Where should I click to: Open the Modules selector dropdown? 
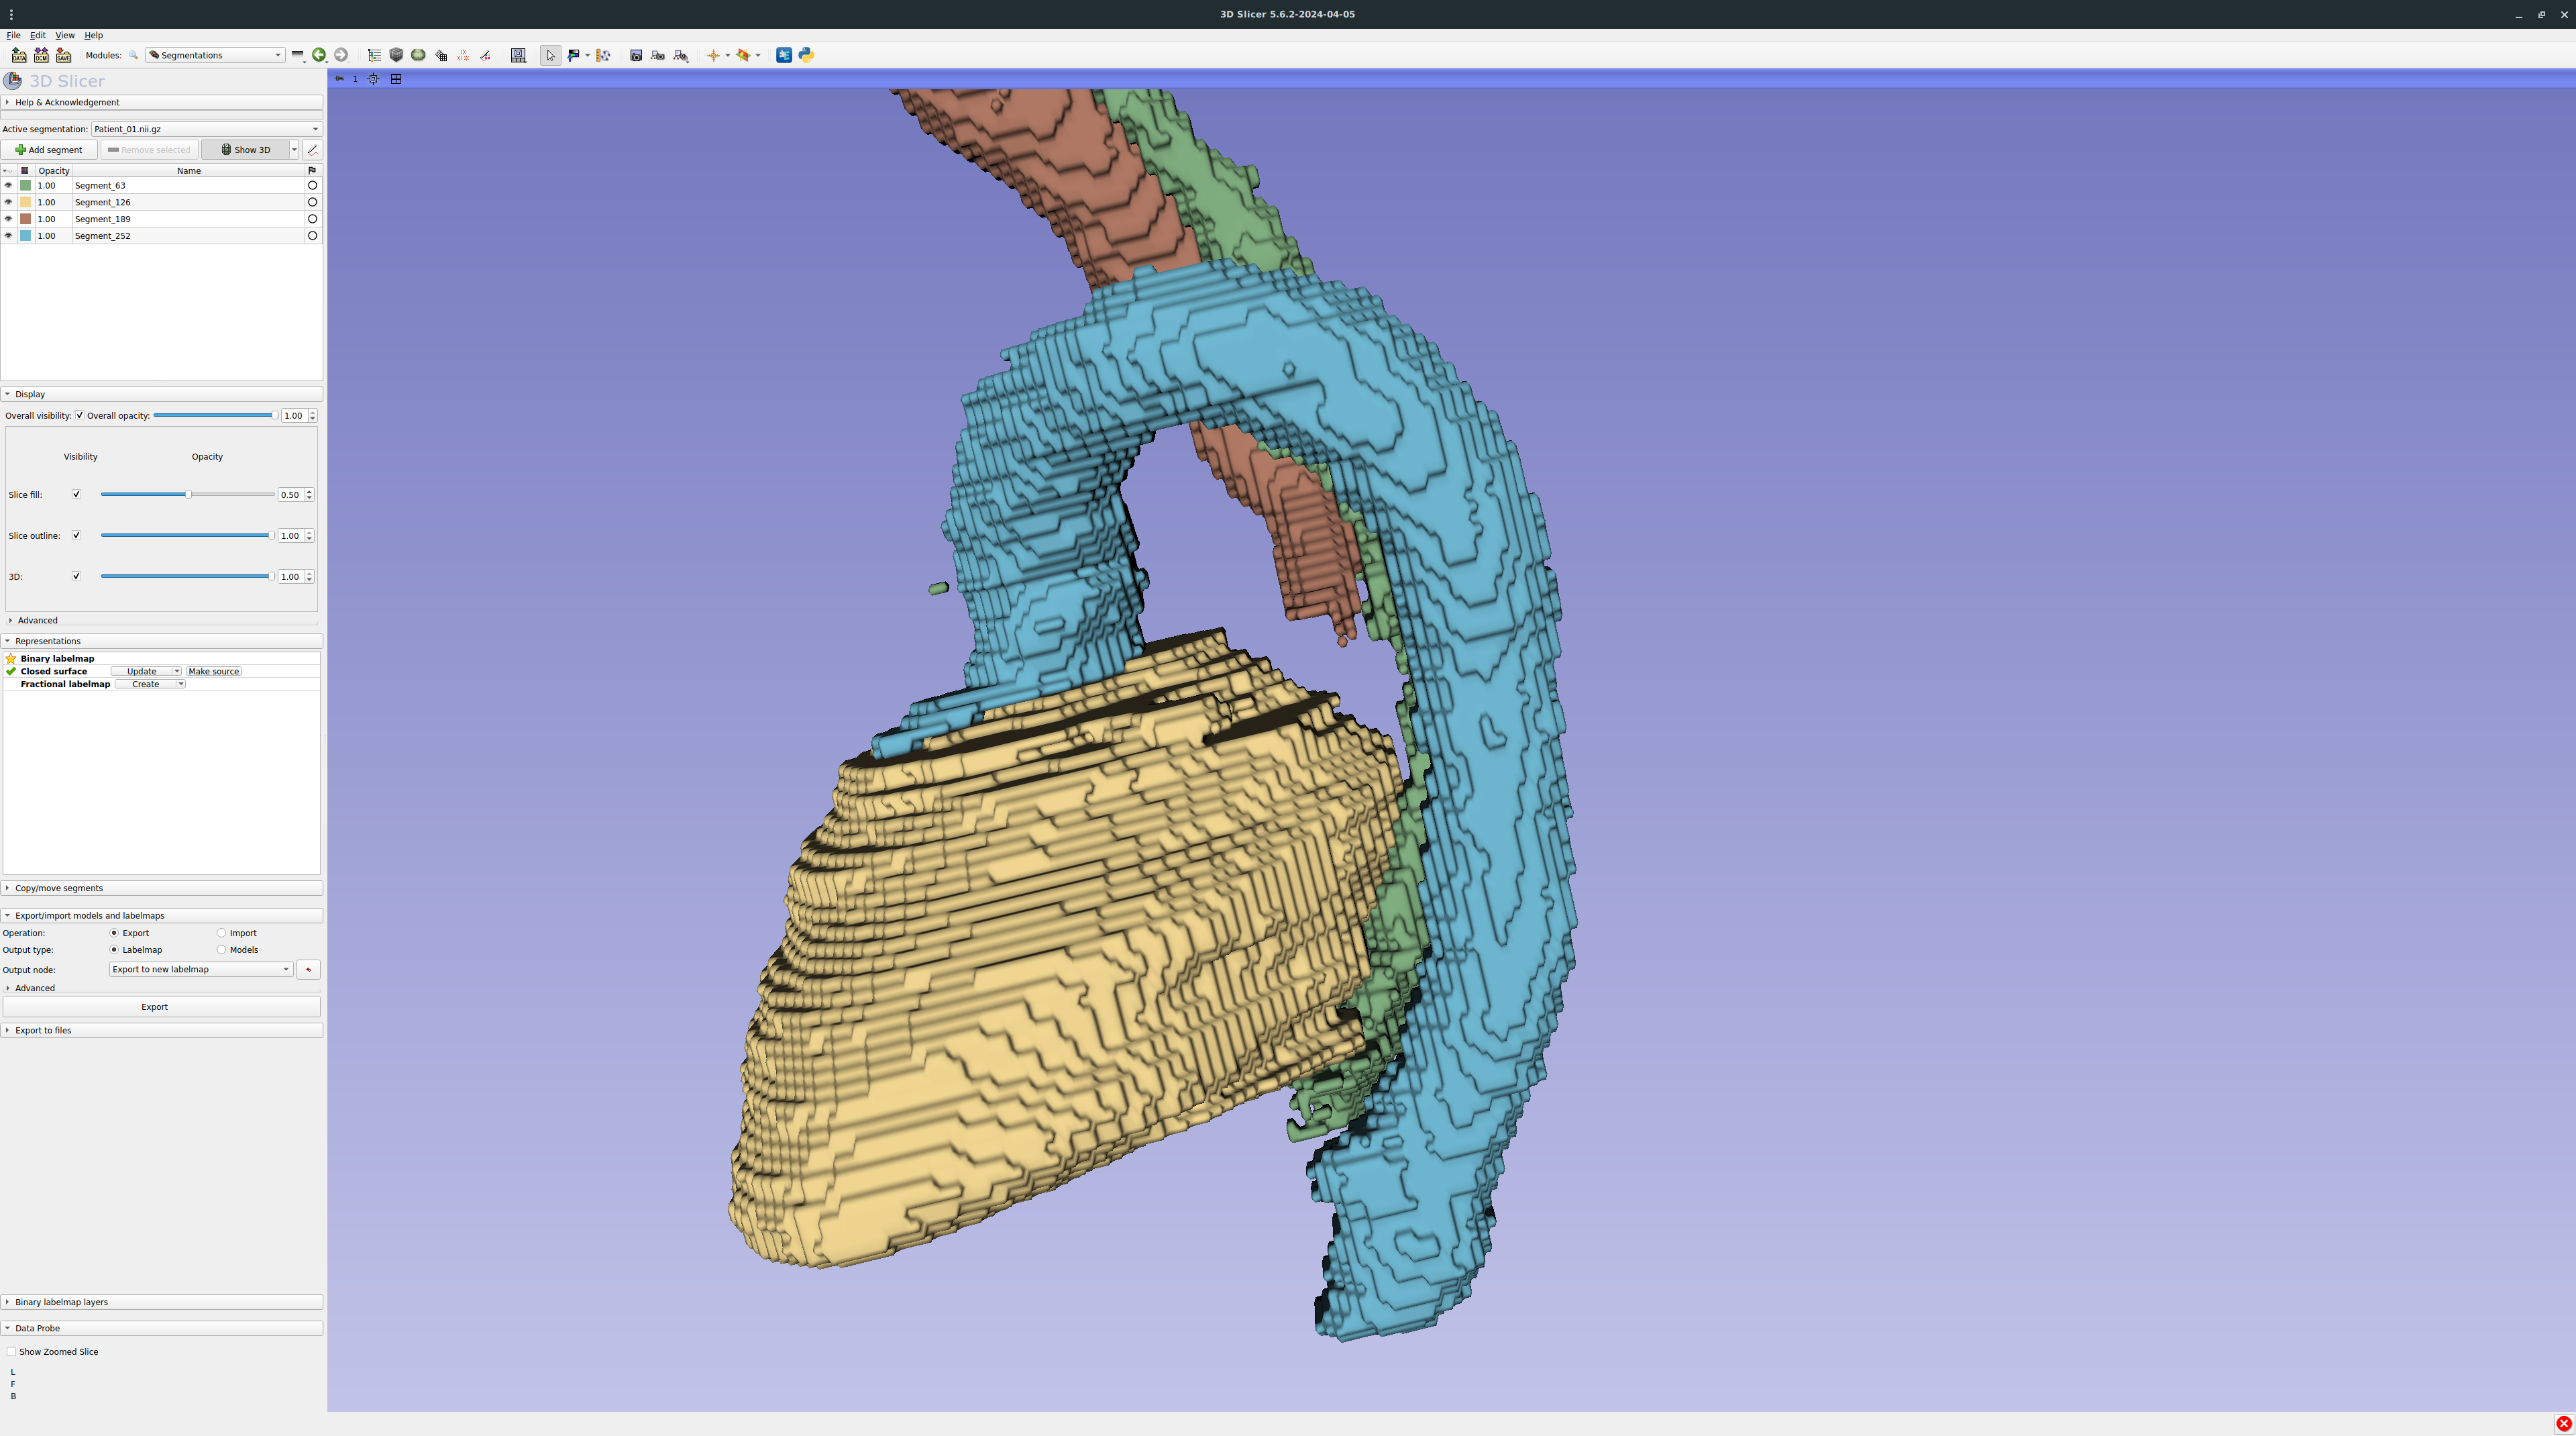[x=215, y=55]
